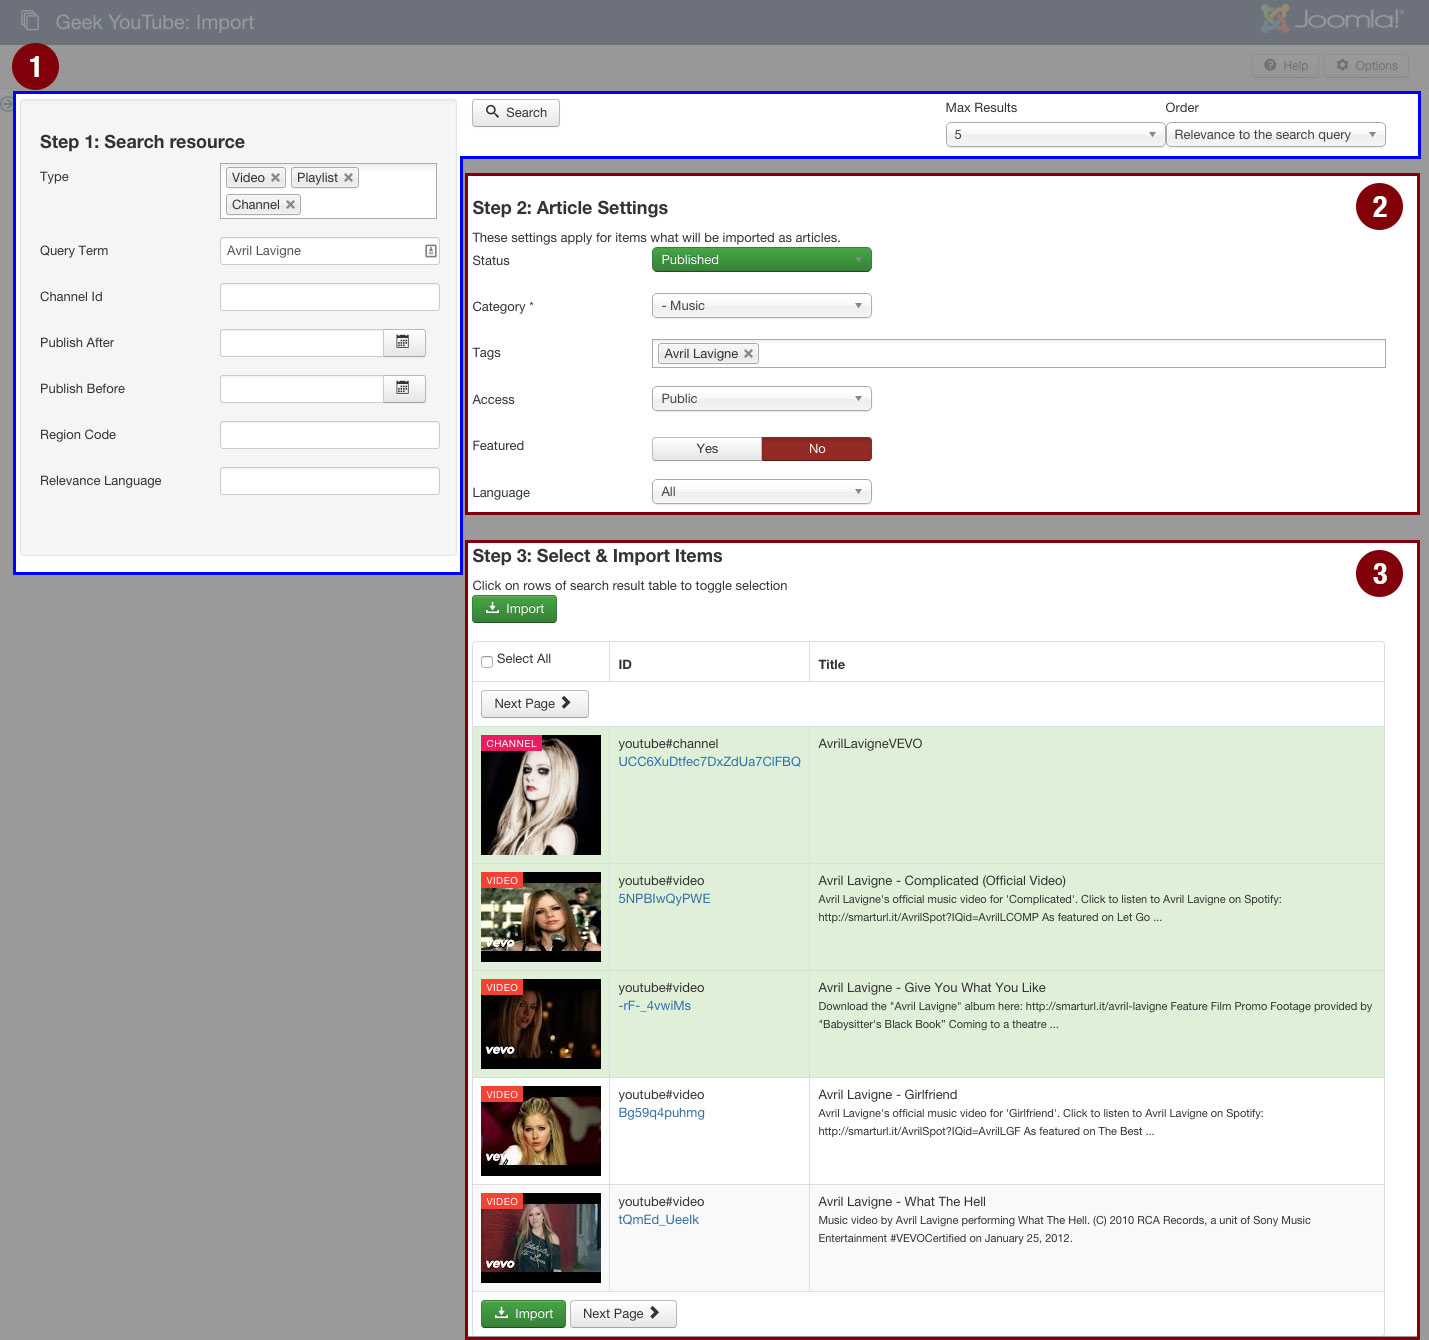Open video link 5NPBIwQyPWE
This screenshot has width=1429, height=1340.
(664, 899)
